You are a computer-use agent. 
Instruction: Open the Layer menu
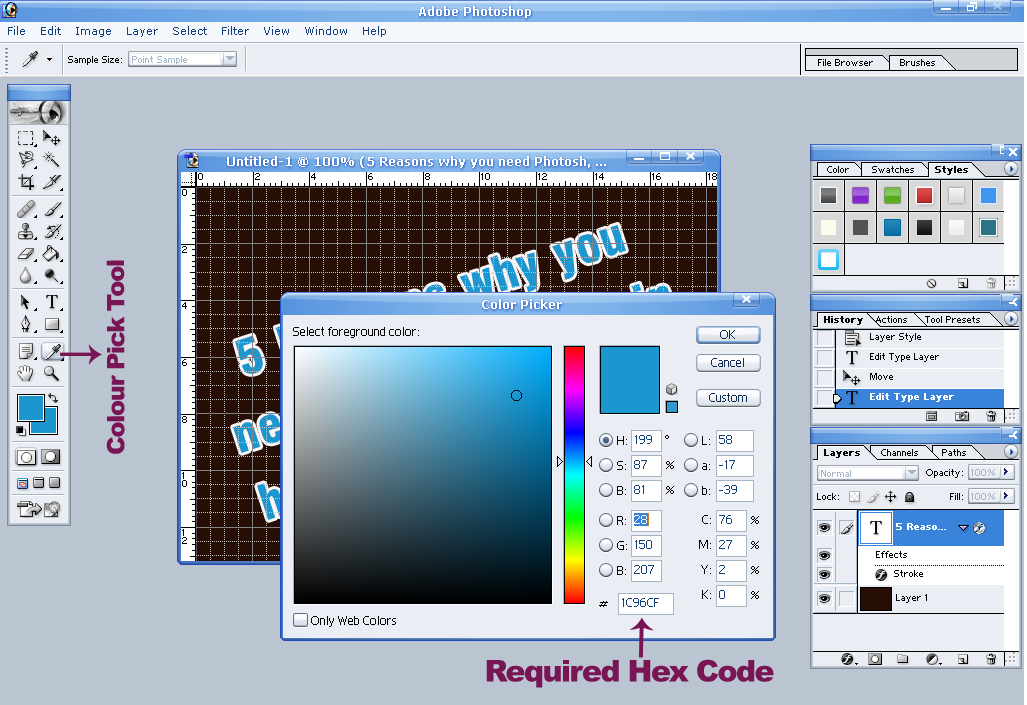(x=141, y=31)
